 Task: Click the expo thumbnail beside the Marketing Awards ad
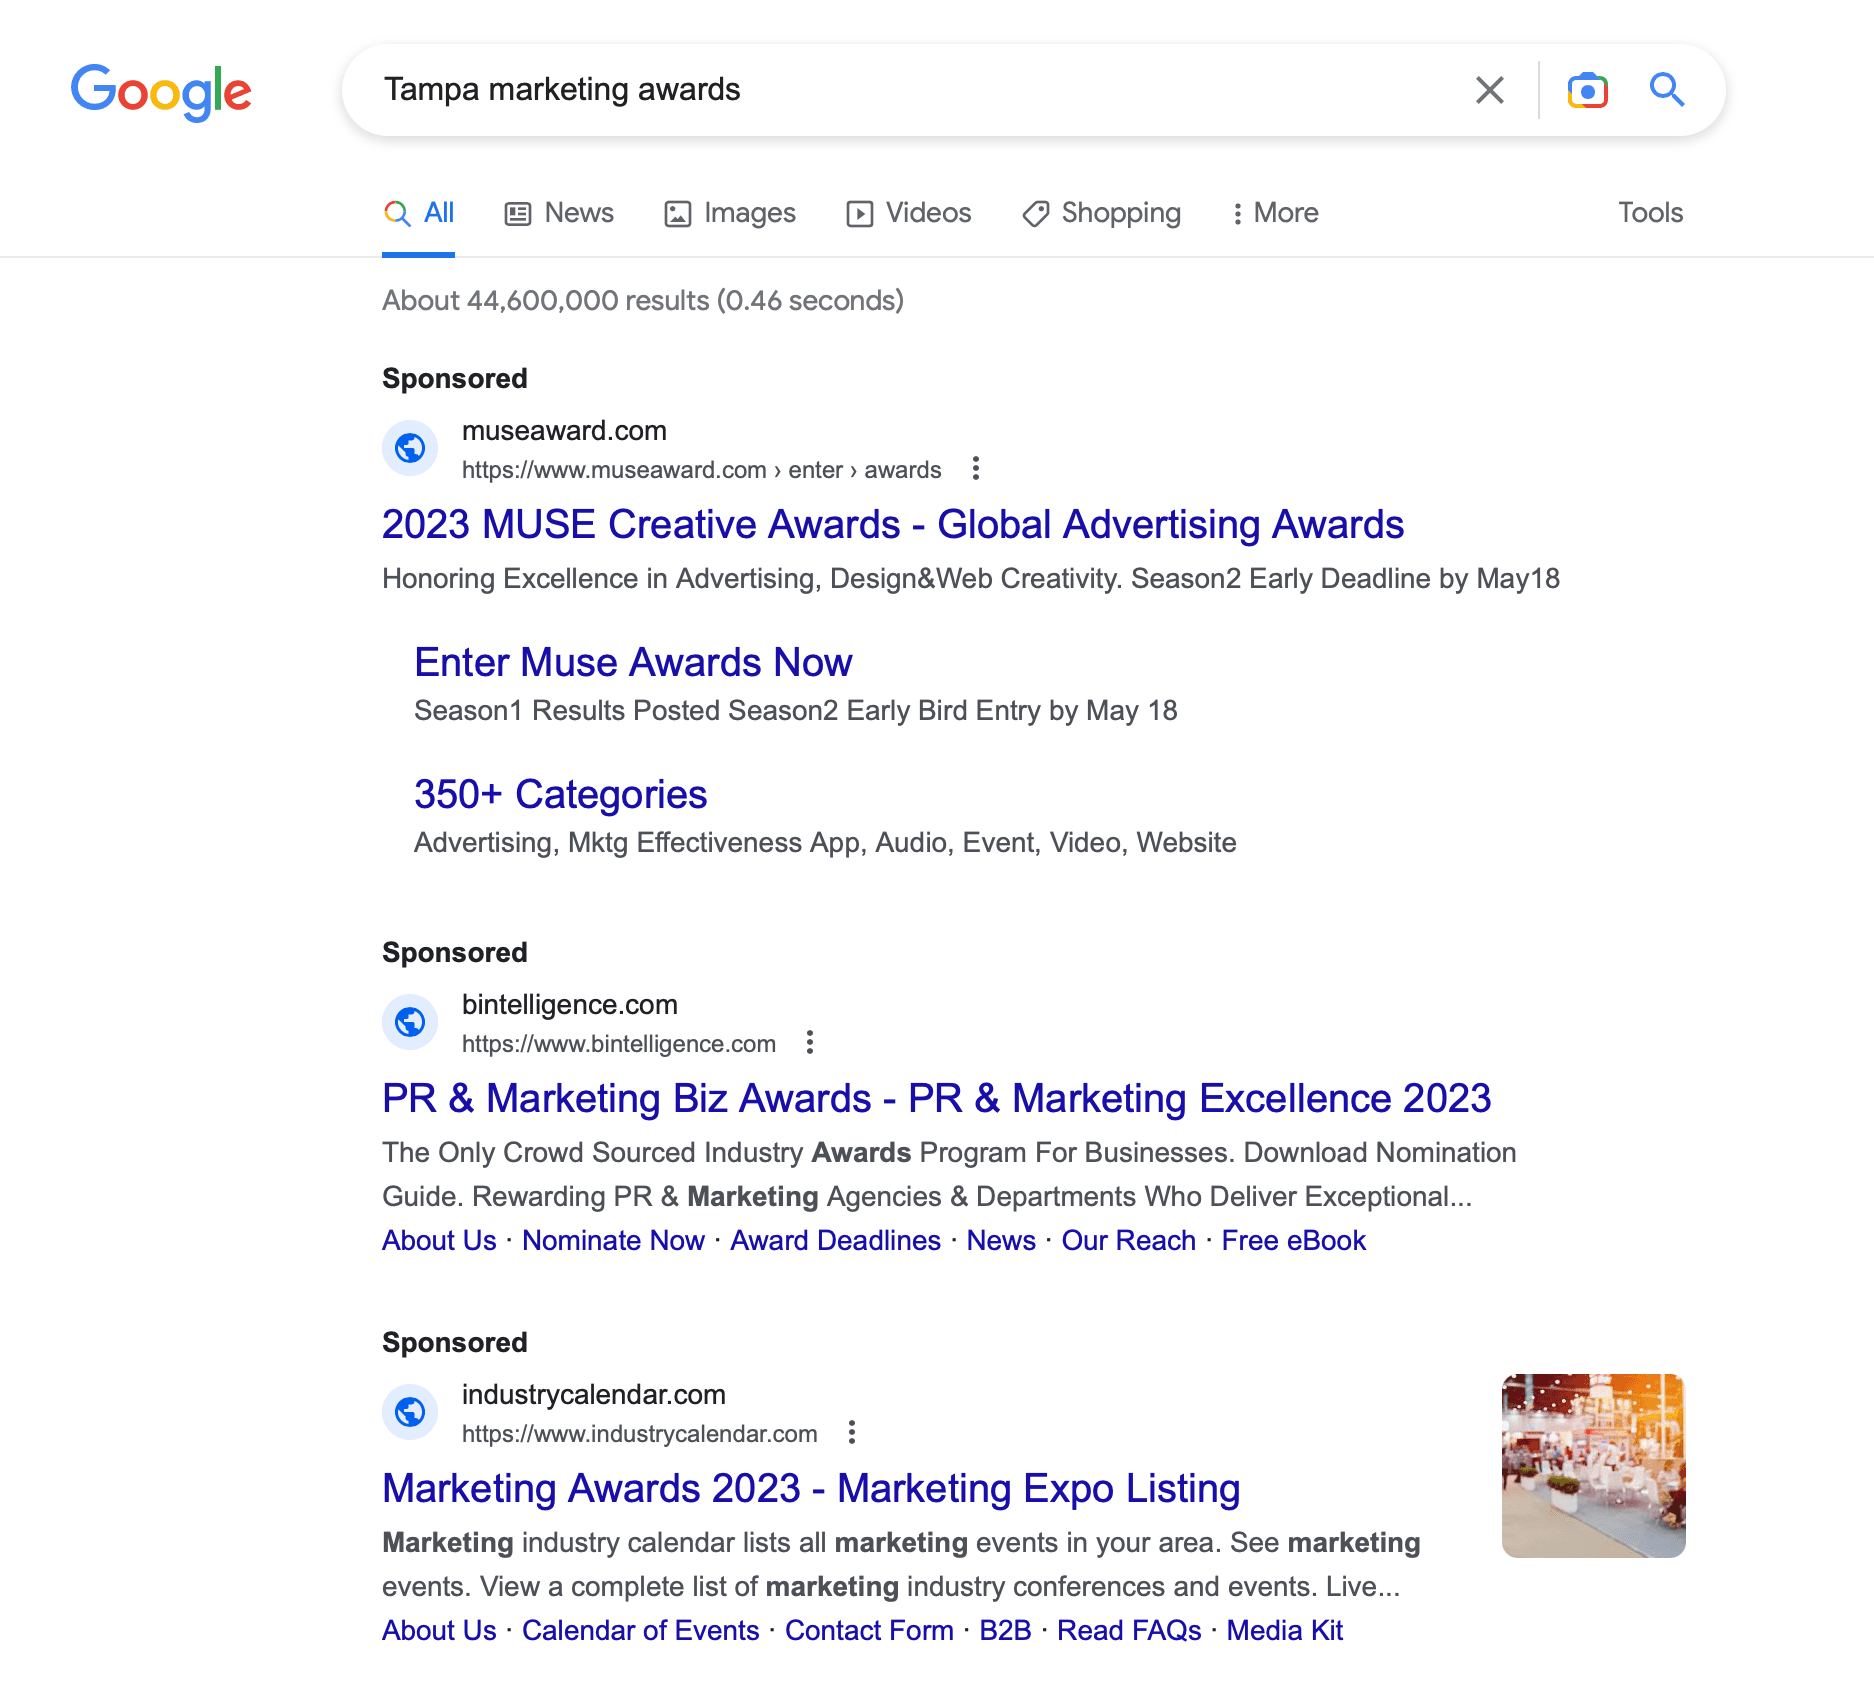pos(1593,1464)
